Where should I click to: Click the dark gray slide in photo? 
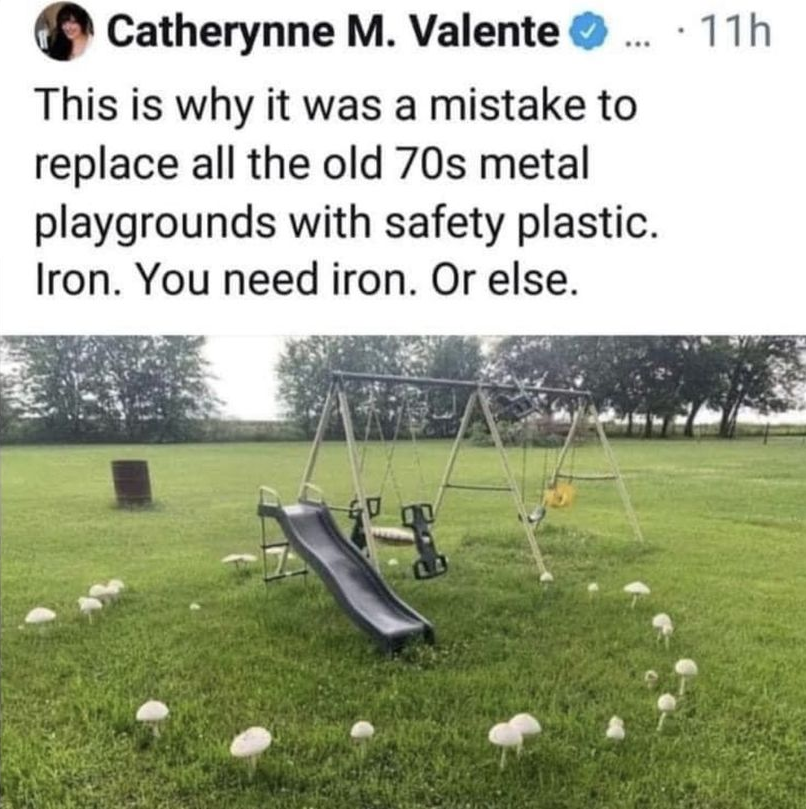click(350, 574)
